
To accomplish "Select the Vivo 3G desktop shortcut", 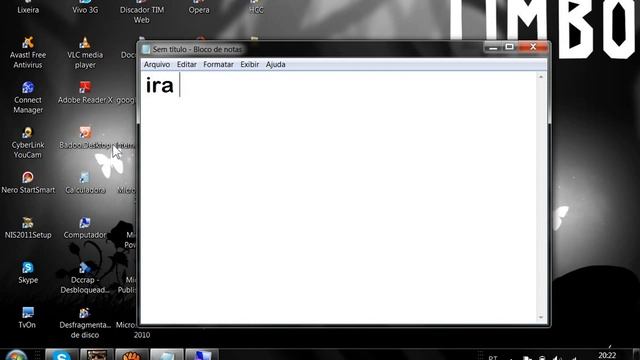I will [x=85, y=7].
